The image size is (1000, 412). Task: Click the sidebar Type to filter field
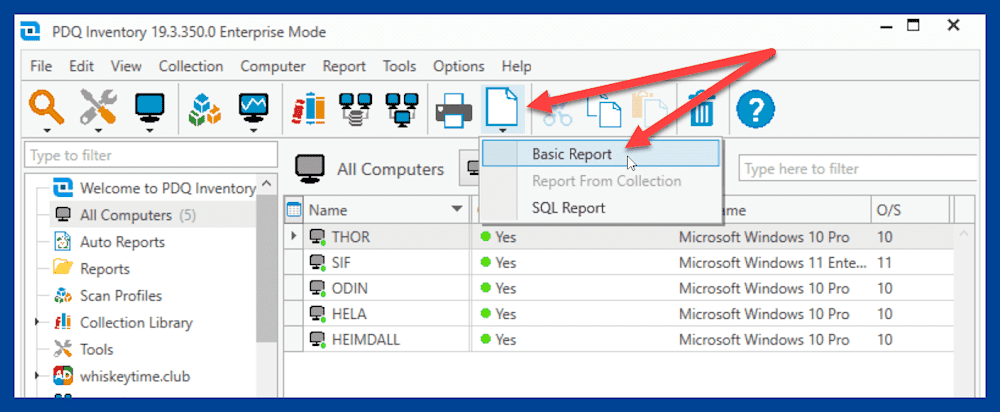[x=151, y=155]
